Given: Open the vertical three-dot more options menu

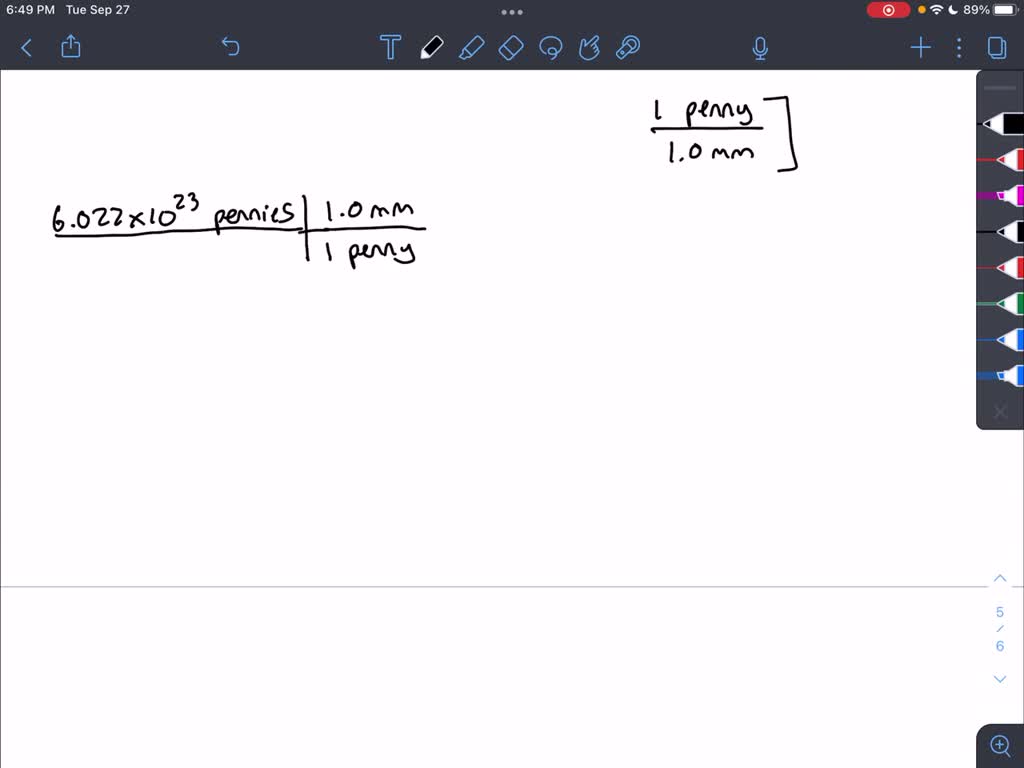Looking at the screenshot, I should click(x=959, y=48).
